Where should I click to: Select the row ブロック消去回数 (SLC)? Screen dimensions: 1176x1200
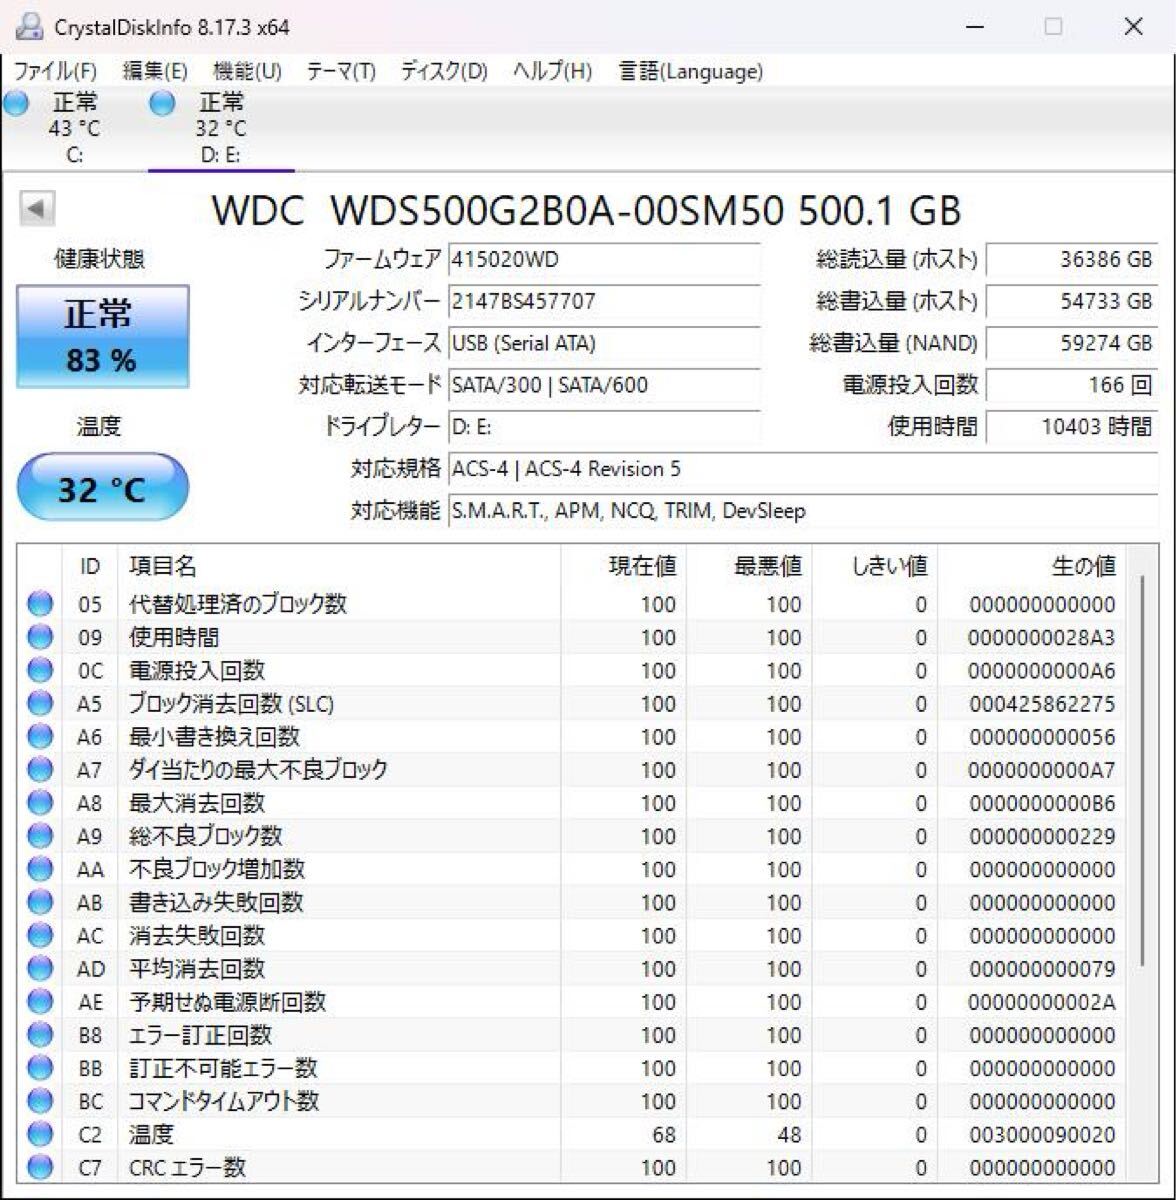(572, 704)
